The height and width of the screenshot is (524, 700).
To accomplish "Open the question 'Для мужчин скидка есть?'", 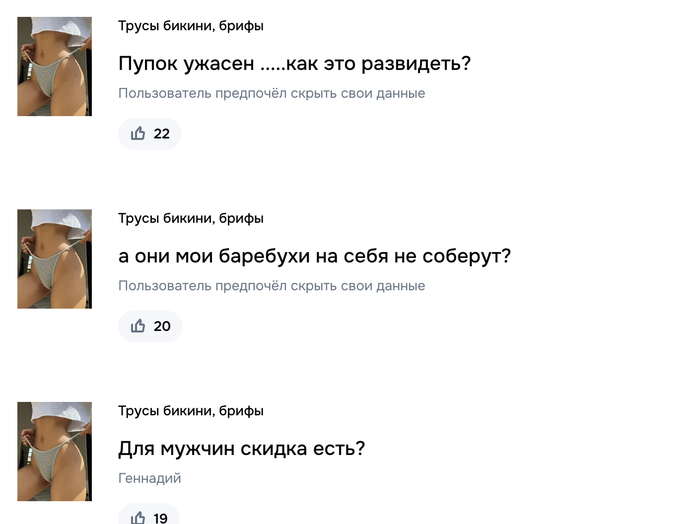I will 241,448.
